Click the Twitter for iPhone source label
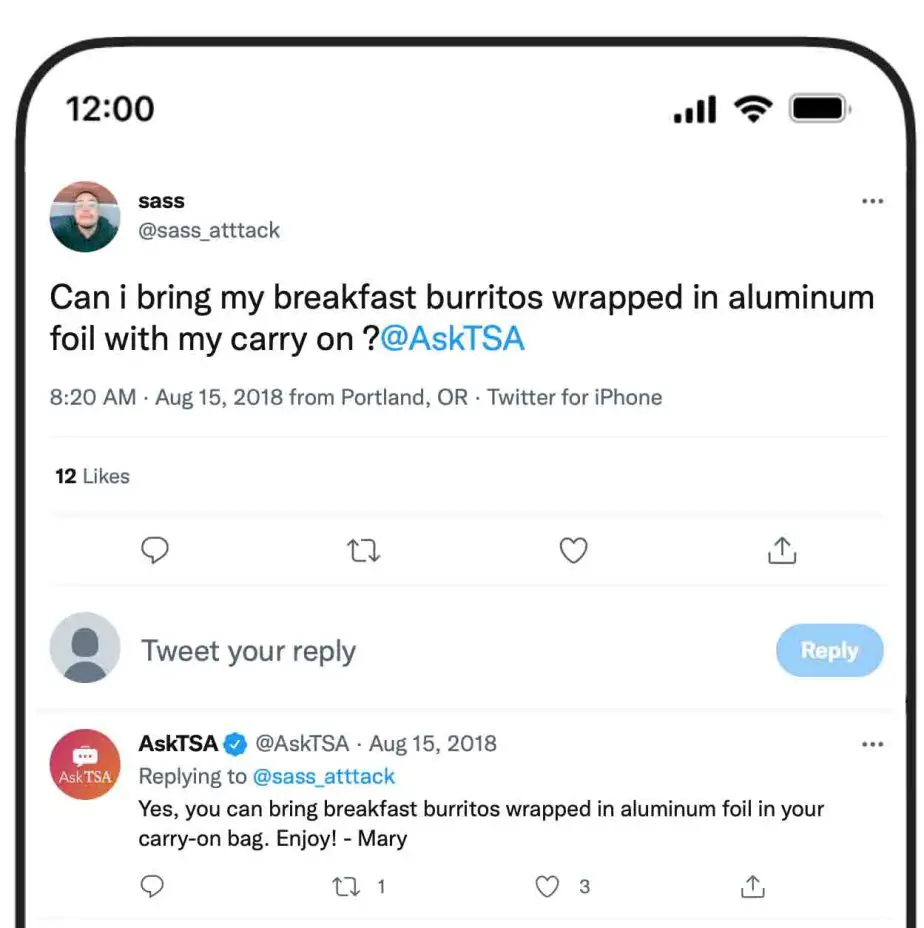This screenshot has width=924, height=928. [574, 397]
